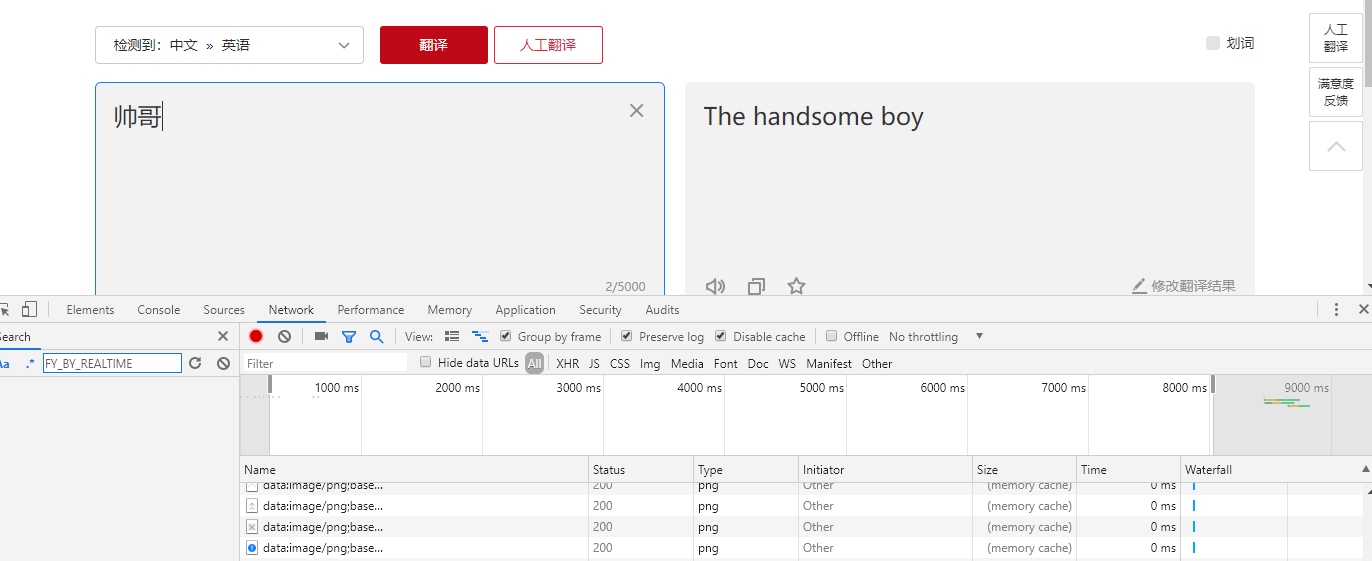Click the edit translation result pencil link
This screenshot has width=1372, height=561.
1184,286
